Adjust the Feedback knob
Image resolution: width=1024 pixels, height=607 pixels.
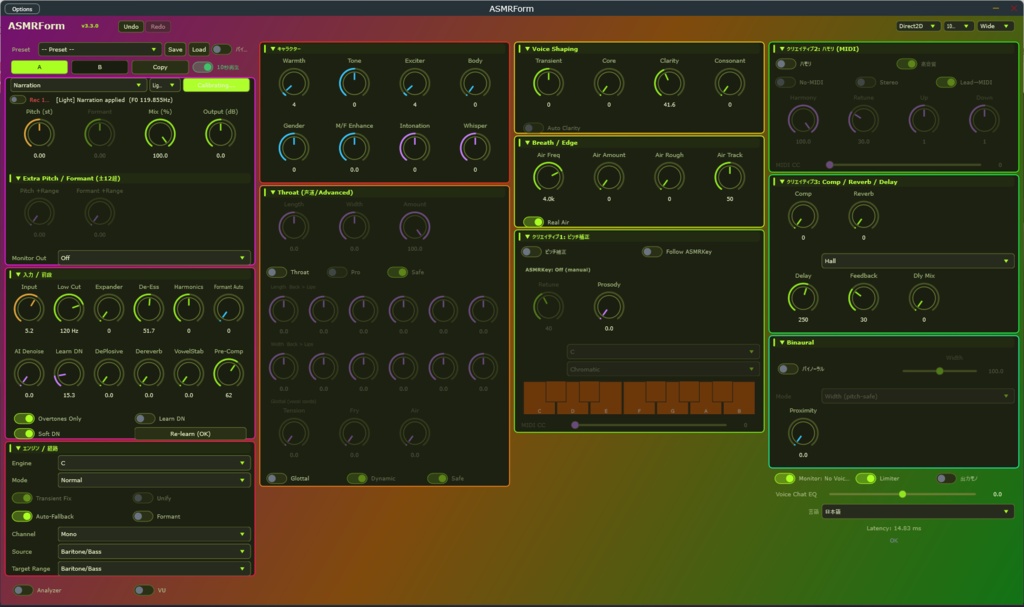pos(863,298)
